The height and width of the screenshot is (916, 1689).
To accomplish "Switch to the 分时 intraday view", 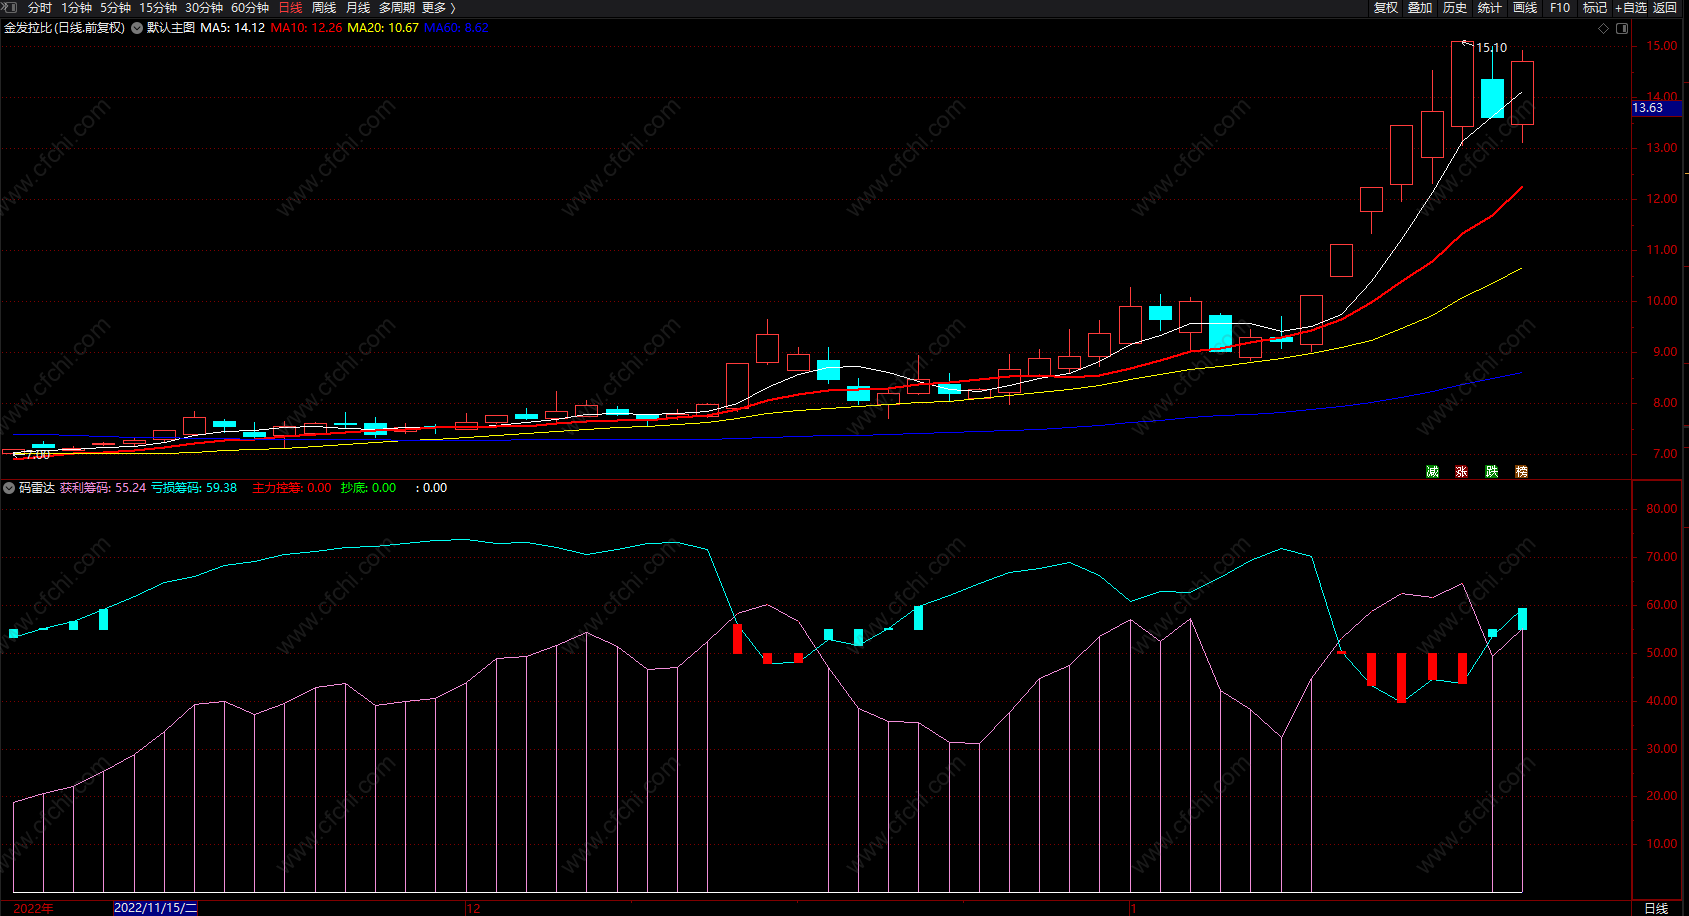I will (40, 8).
